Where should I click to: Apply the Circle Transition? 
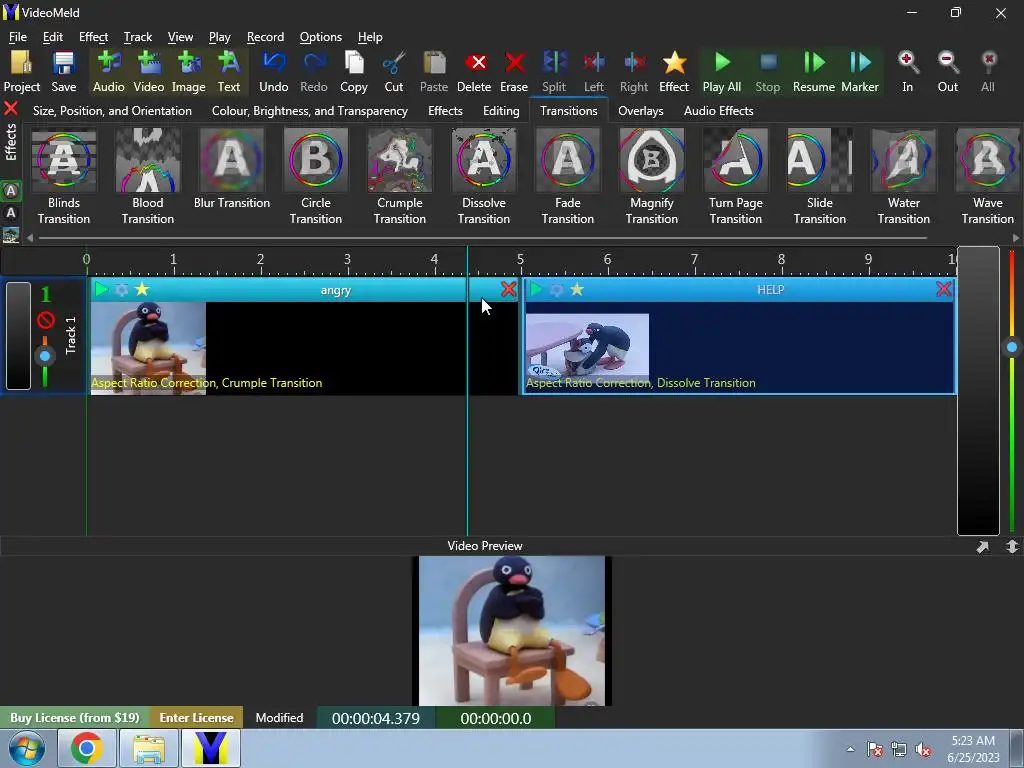(x=315, y=176)
